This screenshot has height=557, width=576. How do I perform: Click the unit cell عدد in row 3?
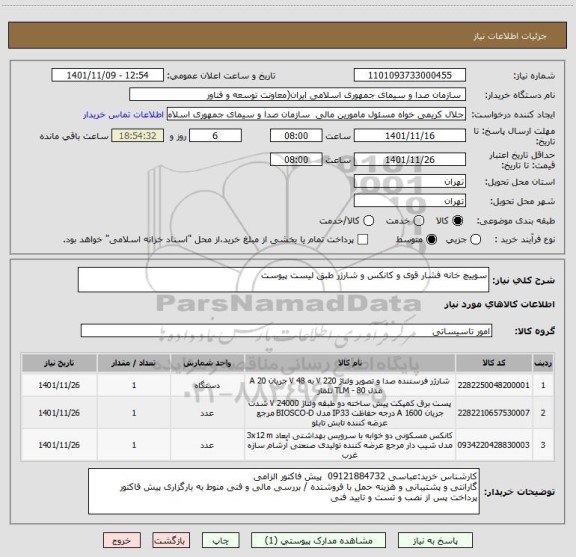pos(207,445)
